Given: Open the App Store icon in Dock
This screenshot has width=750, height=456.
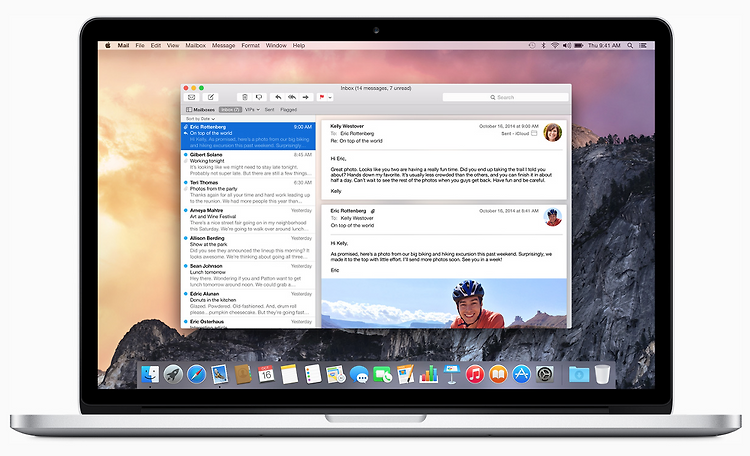Looking at the screenshot, I should point(521,374).
